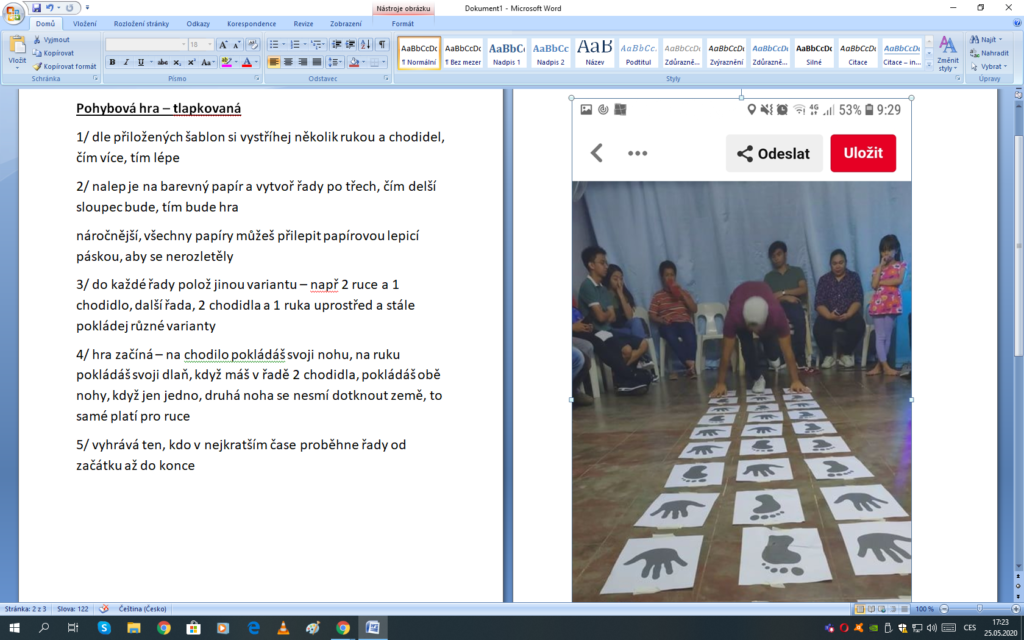Zoom in with the plus button

click(1016, 609)
